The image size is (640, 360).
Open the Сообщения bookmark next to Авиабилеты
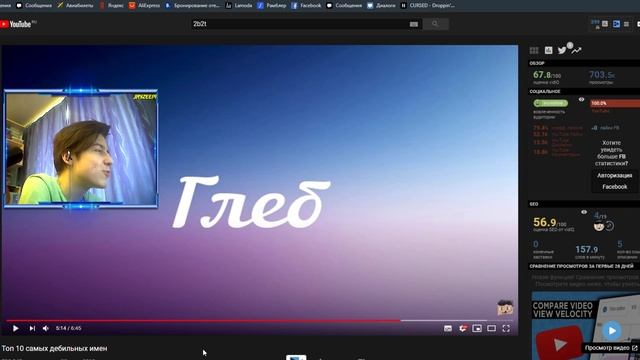point(34,5)
